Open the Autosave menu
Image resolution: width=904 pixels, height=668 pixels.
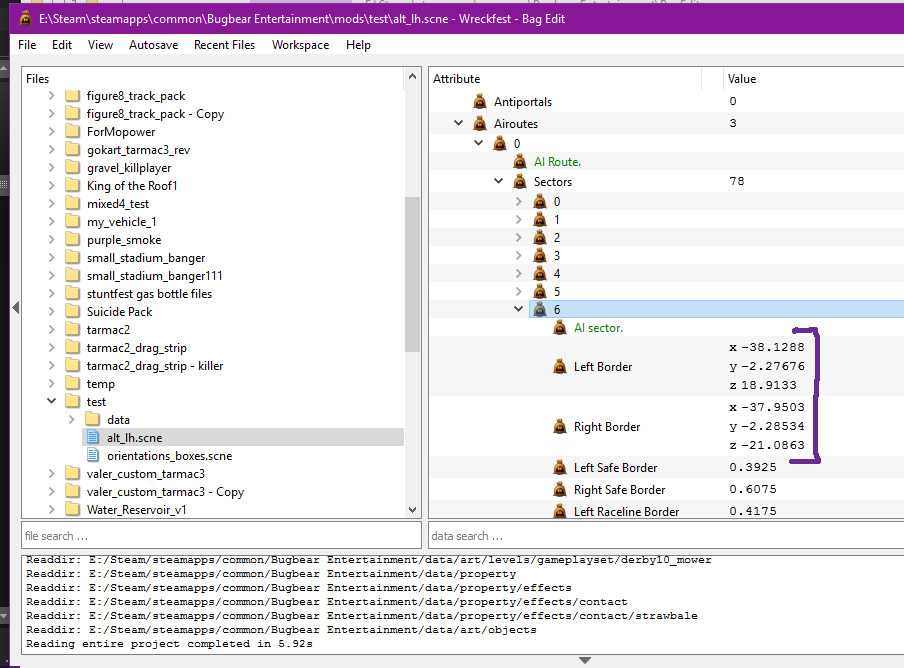(153, 45)
